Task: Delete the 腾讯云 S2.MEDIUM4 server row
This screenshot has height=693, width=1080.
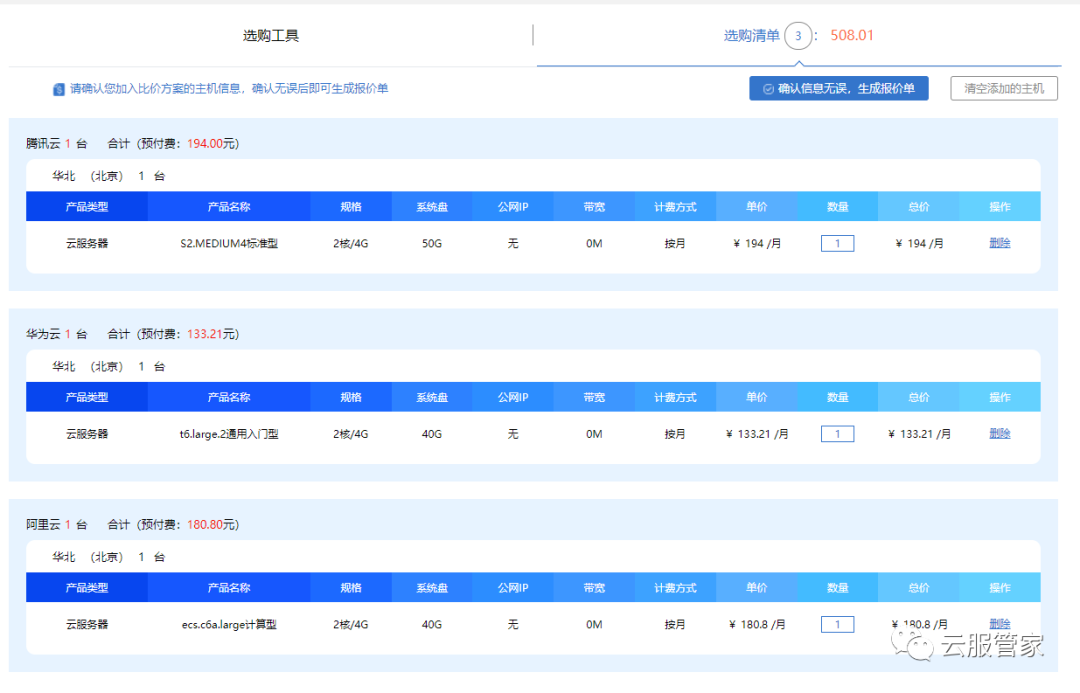Action: point(999,243)
